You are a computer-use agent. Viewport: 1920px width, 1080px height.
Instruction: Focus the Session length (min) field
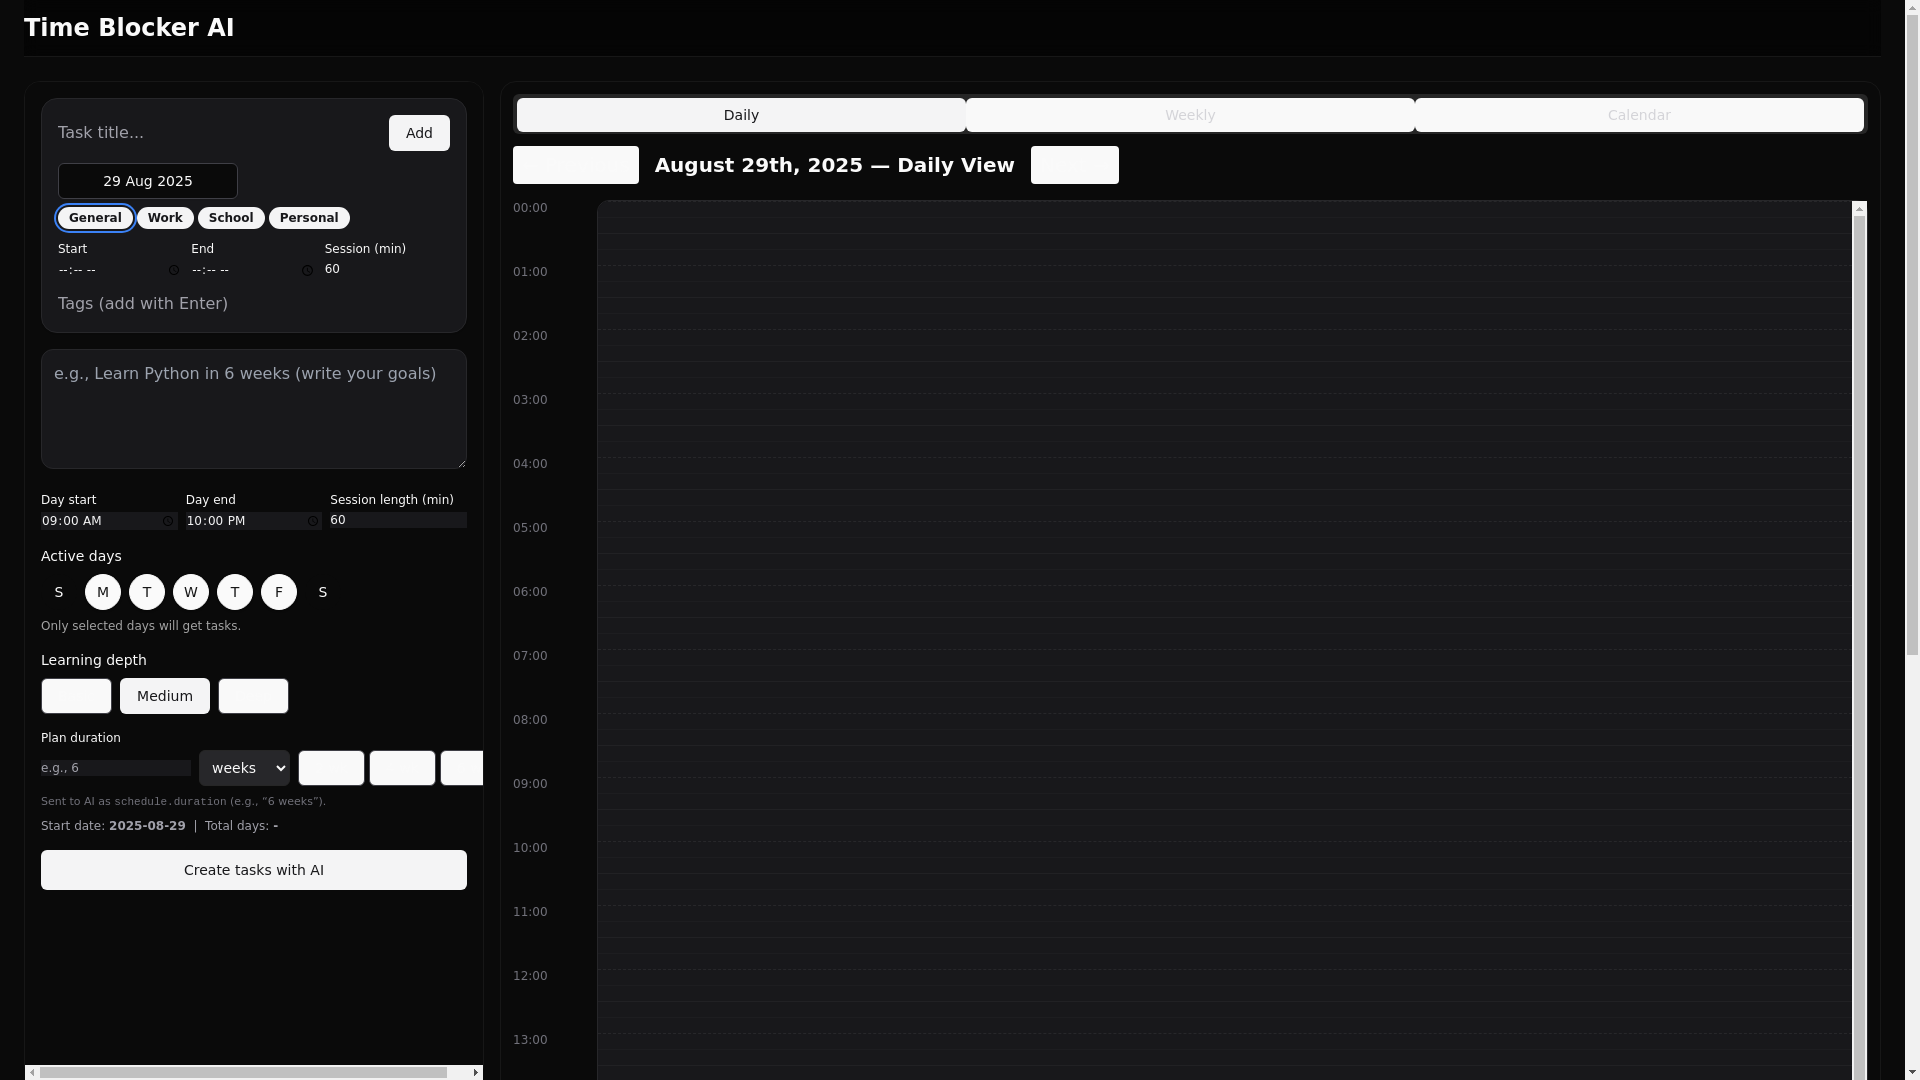(x=398, y=520)
